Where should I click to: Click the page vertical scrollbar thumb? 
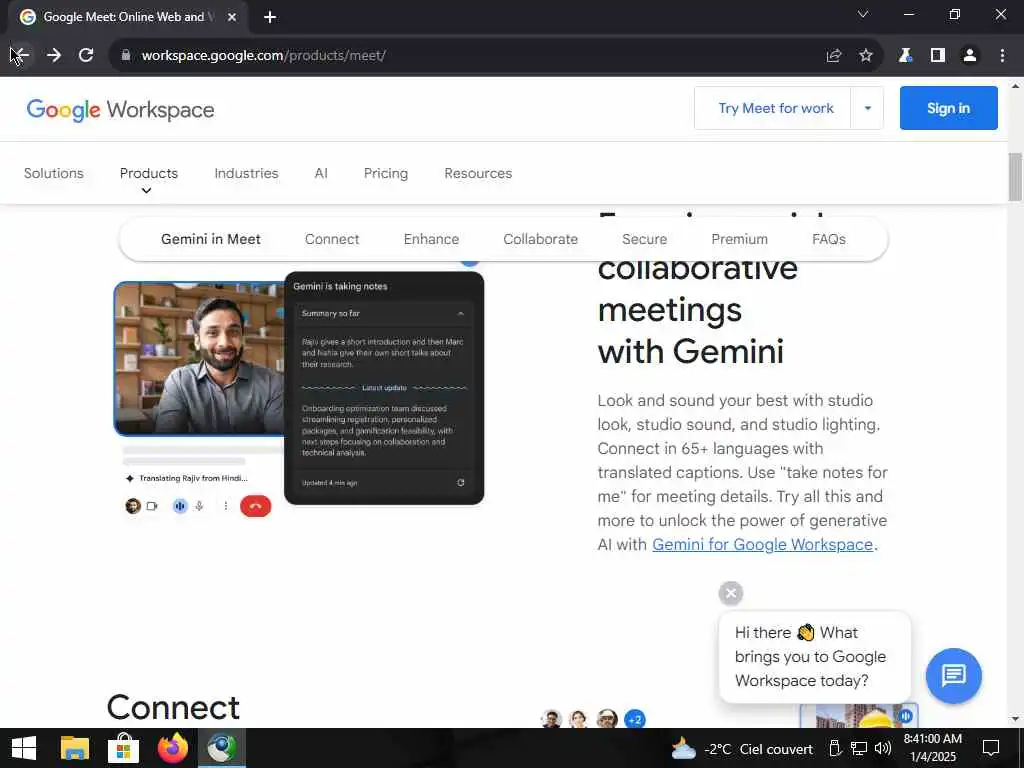coord(1015,177)
